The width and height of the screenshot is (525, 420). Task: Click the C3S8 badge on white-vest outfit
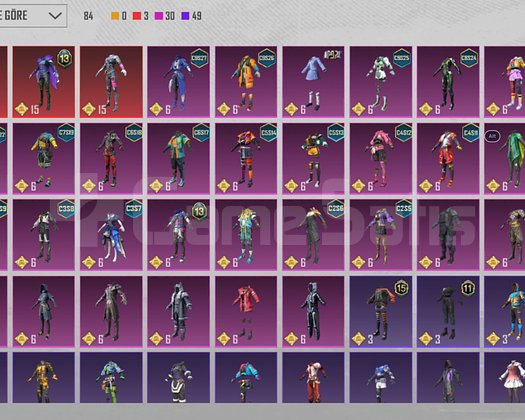point(66,209)
